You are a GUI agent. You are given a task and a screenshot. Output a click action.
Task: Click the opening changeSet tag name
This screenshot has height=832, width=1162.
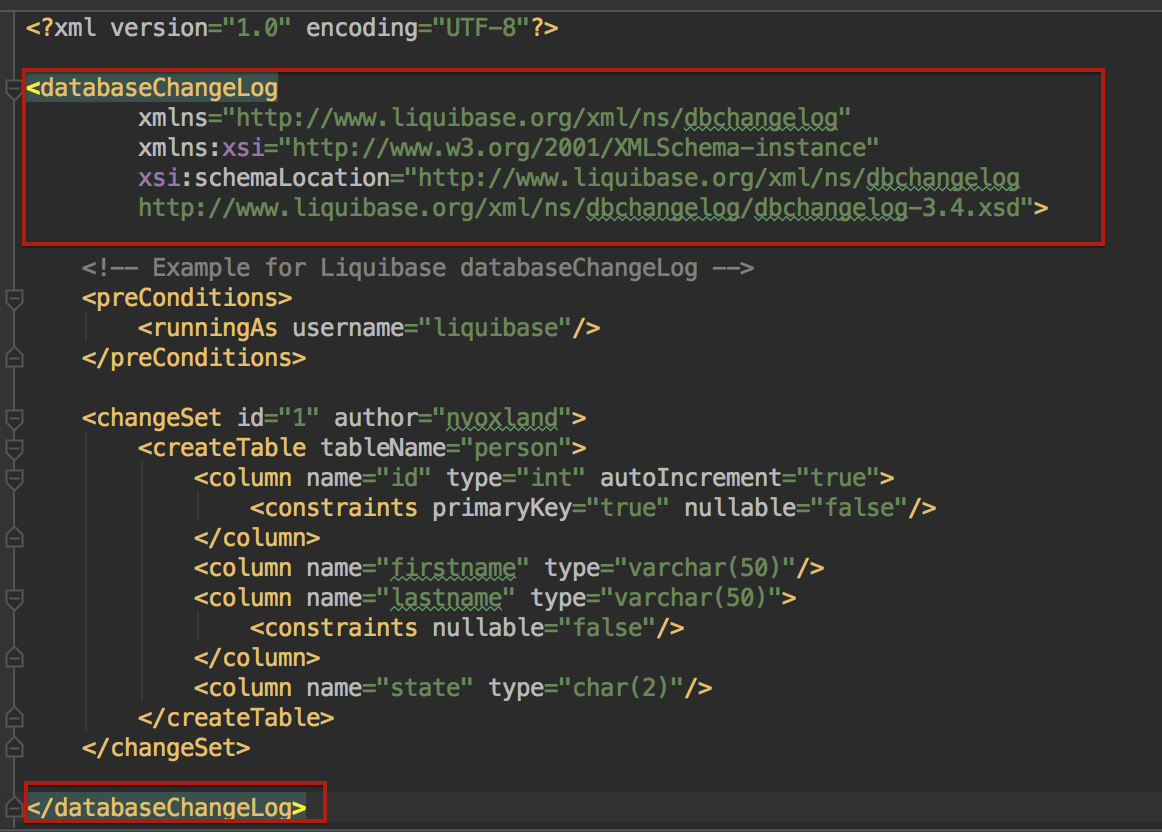click(x=159, y=418)
